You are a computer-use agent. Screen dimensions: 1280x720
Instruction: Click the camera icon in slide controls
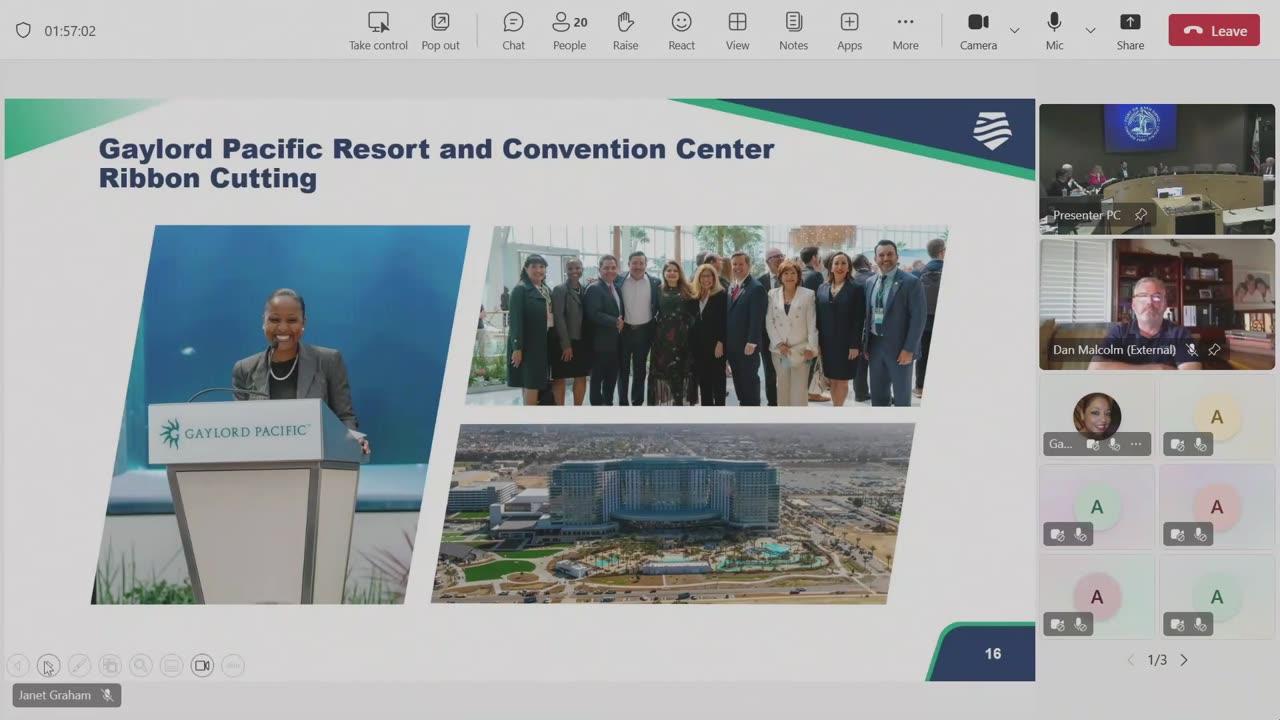point(202,665)
